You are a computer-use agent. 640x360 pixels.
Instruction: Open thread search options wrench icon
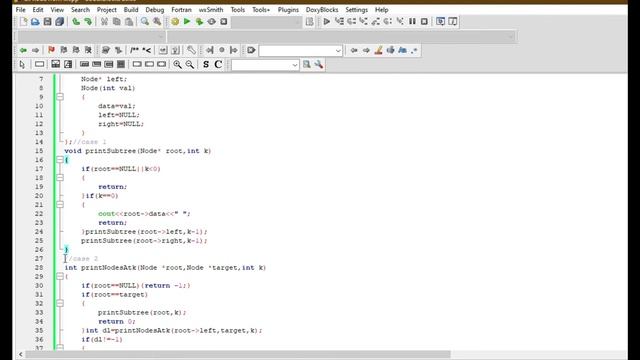(x=319, y=64)
